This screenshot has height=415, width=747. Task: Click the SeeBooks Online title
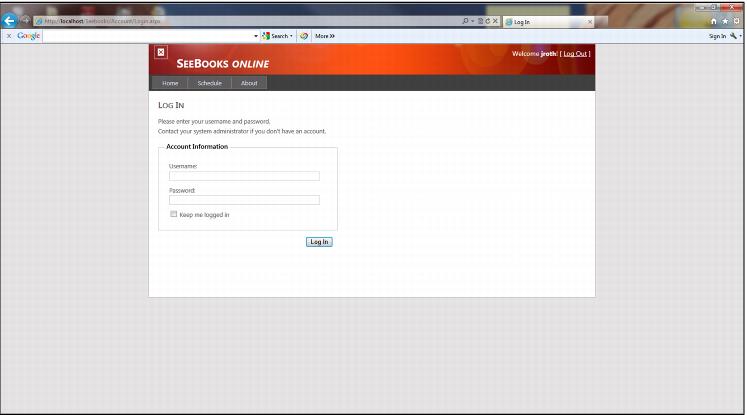pyautogui.click(x=222, y=63)
